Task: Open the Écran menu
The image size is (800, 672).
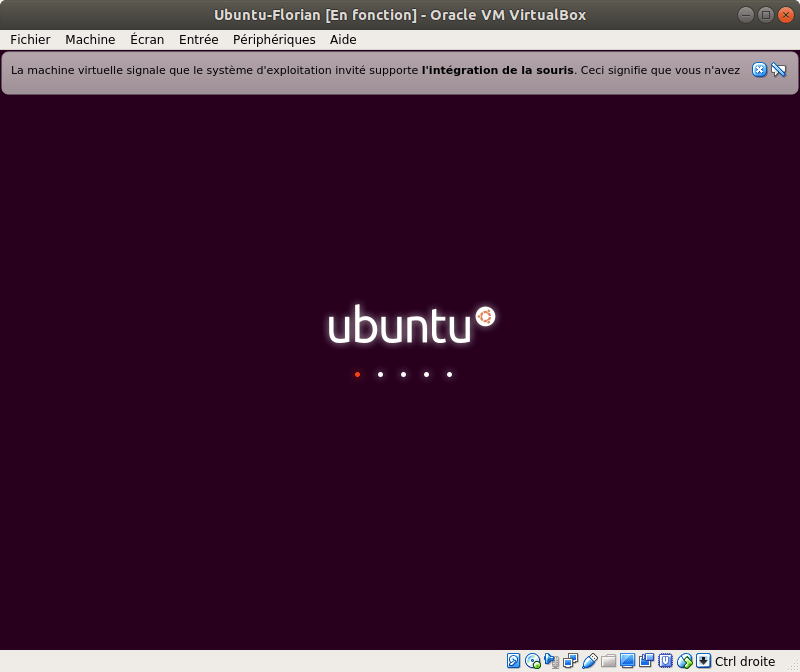Action: 147,40
